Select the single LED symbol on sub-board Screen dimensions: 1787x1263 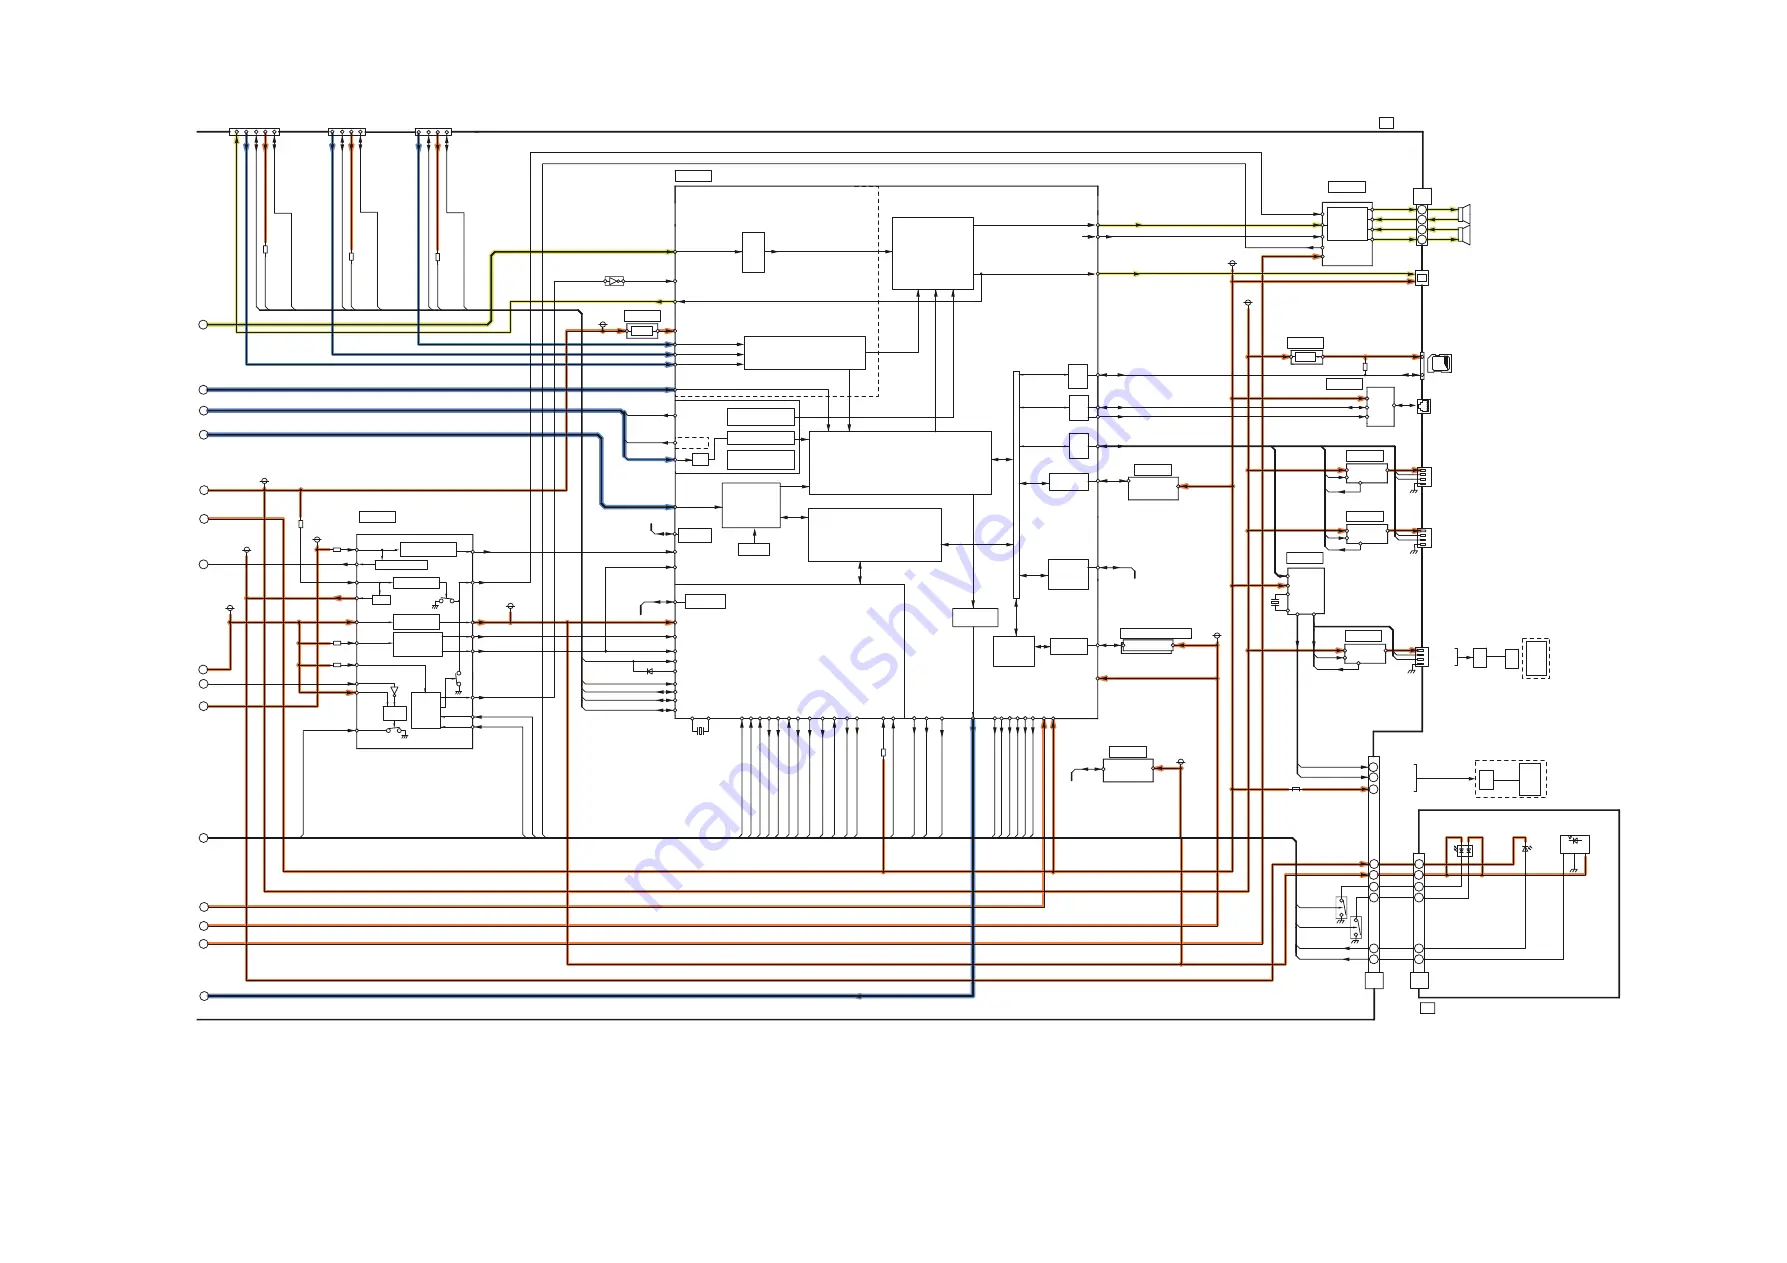1526,849
